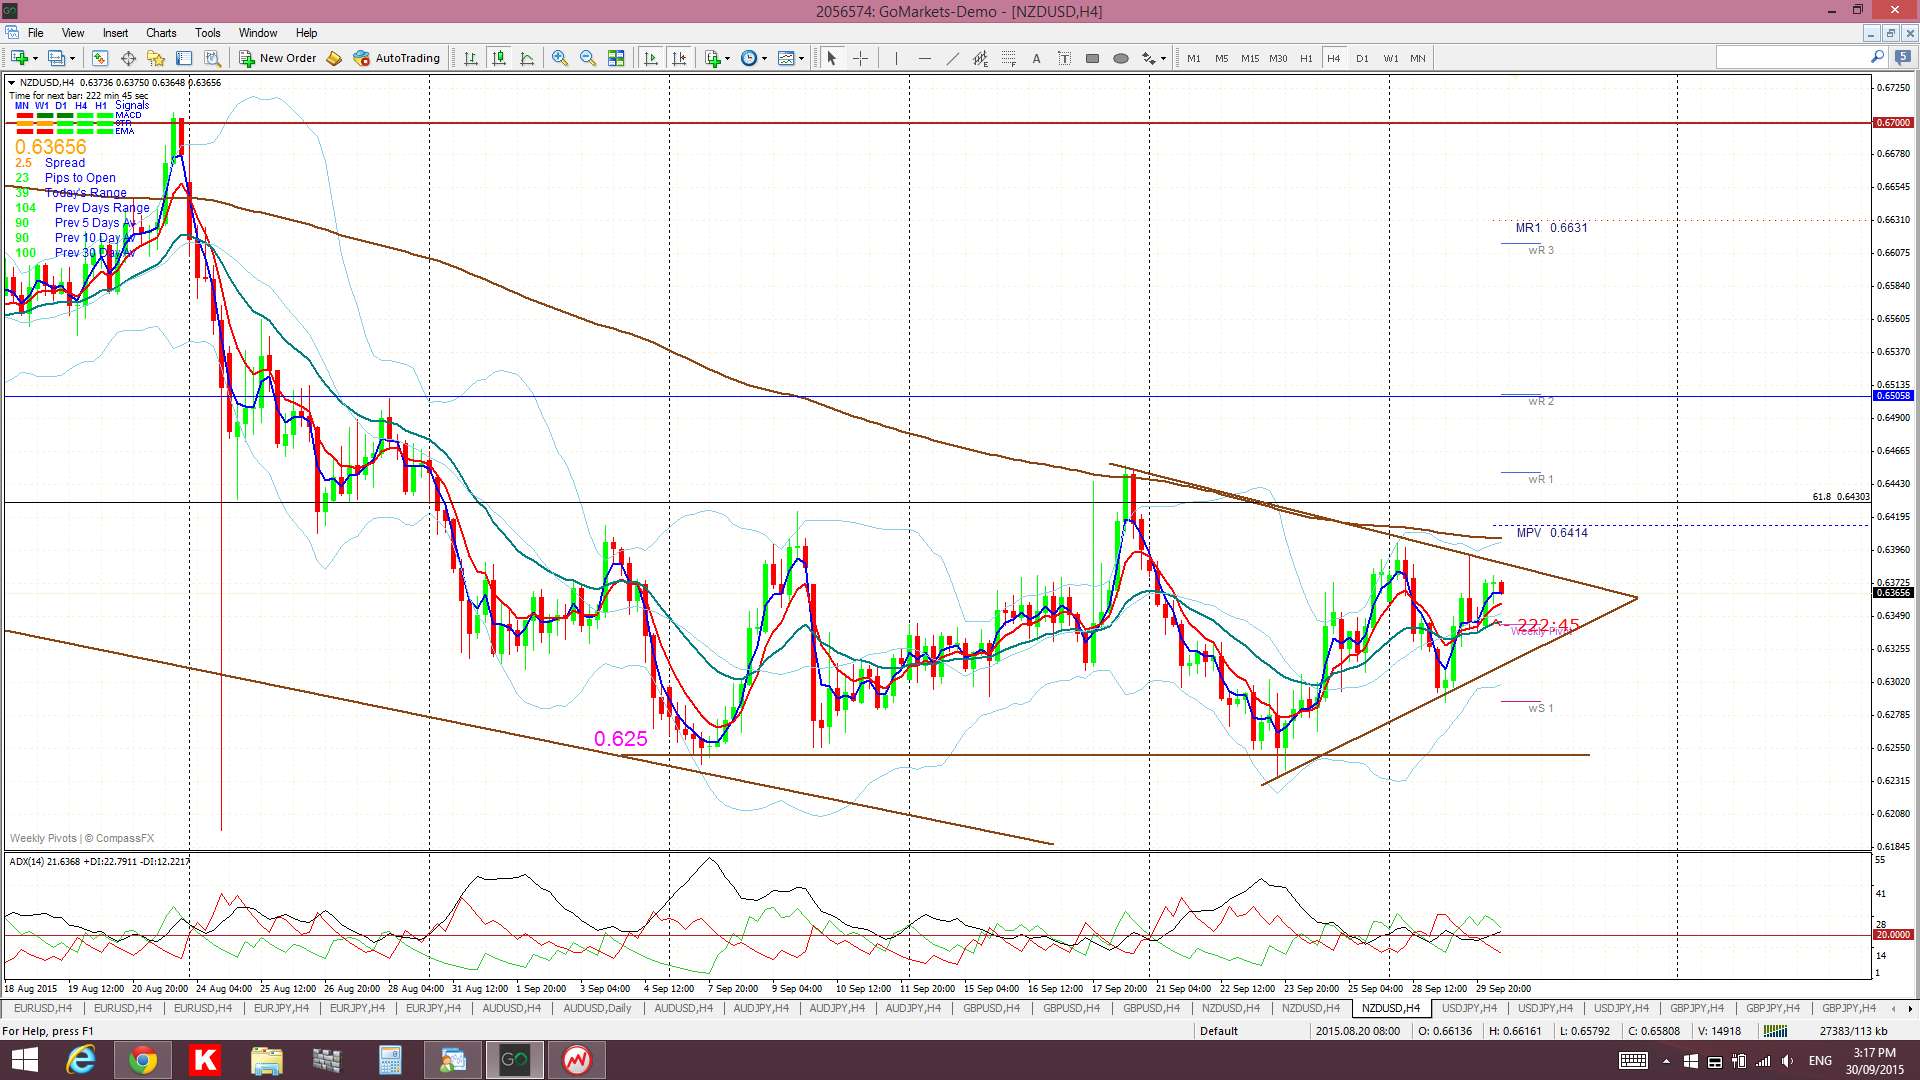Click the toolbar search magnifier icon
The width and height of the screenshot is (1920, 1080).
click(x=1877, y=58)
